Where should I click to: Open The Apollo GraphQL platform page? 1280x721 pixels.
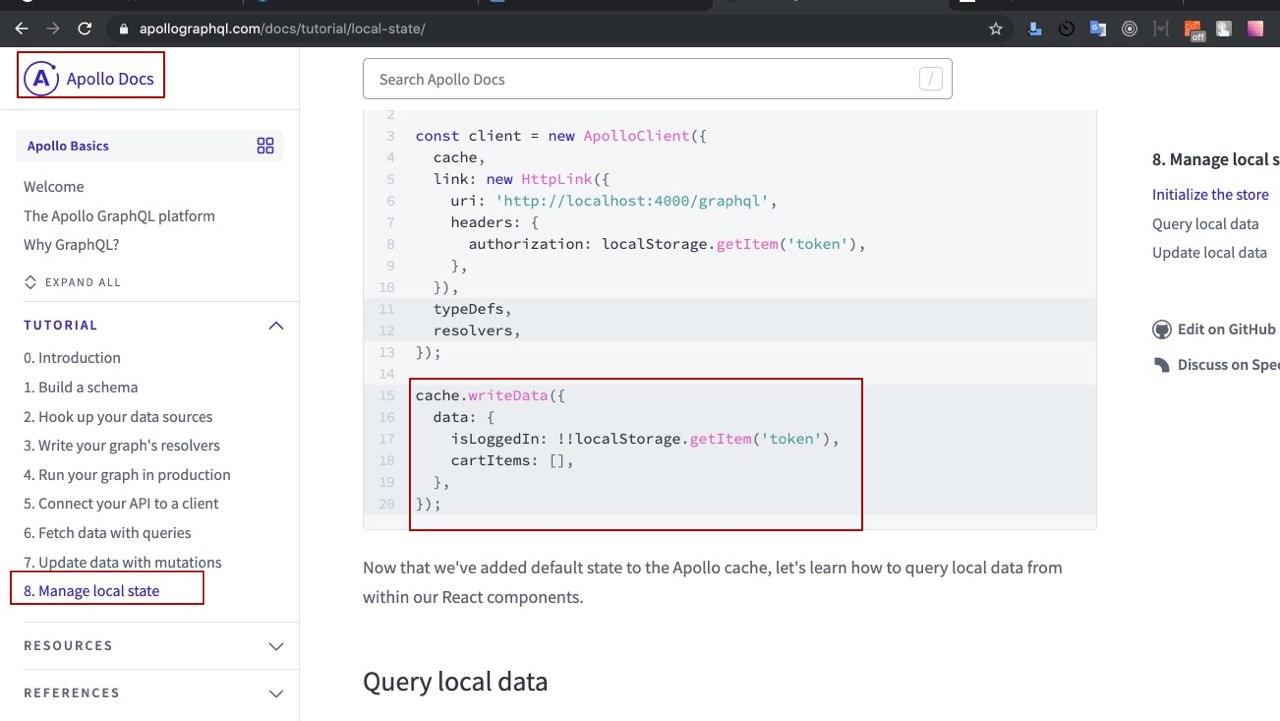(x=119, y=216)
